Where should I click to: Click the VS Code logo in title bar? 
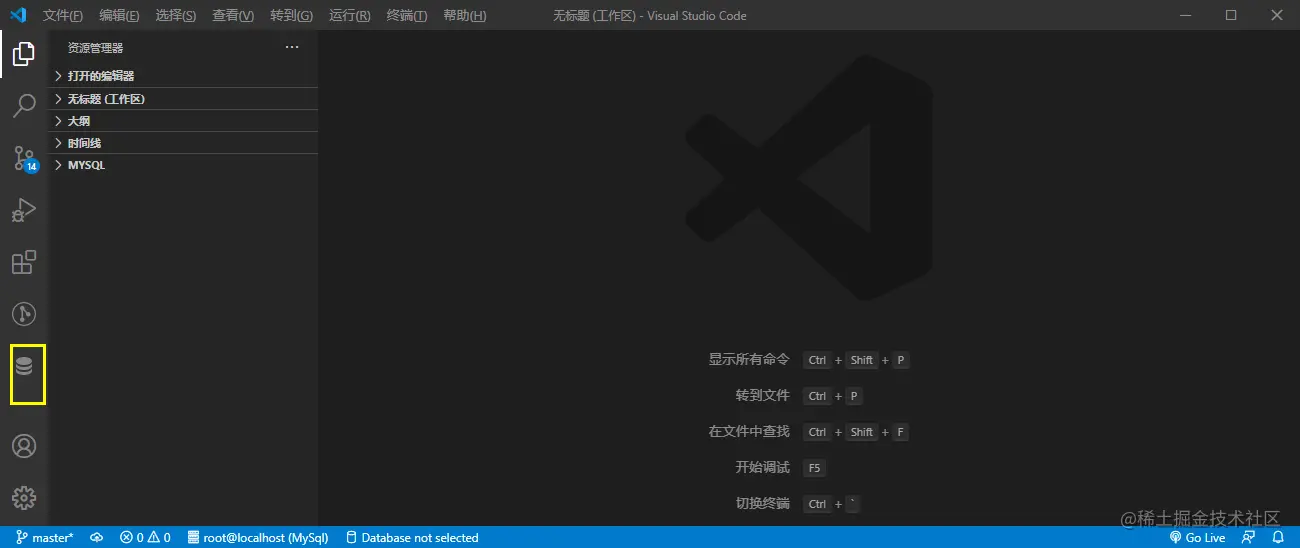click(18, 15)
